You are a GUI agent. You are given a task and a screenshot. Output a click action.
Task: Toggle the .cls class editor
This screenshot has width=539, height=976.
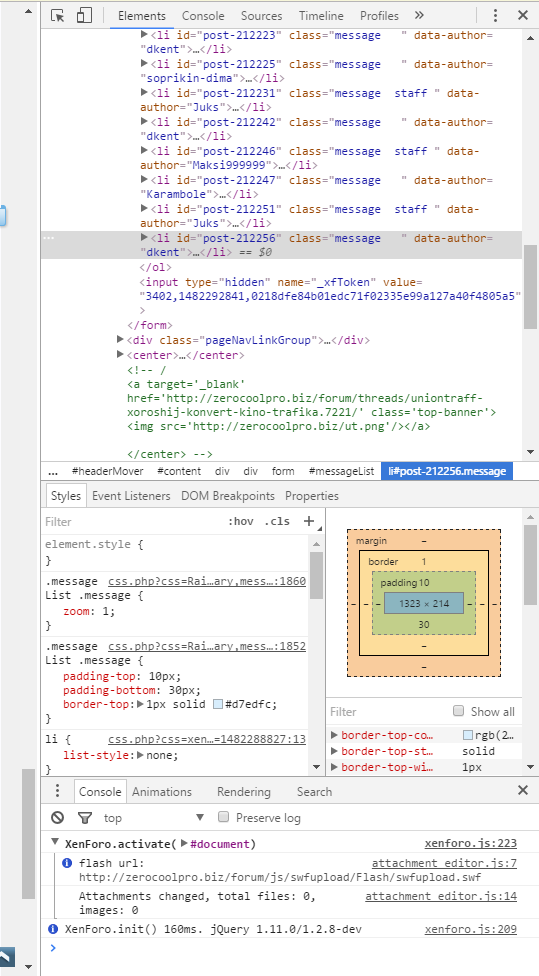pos(277,521)
